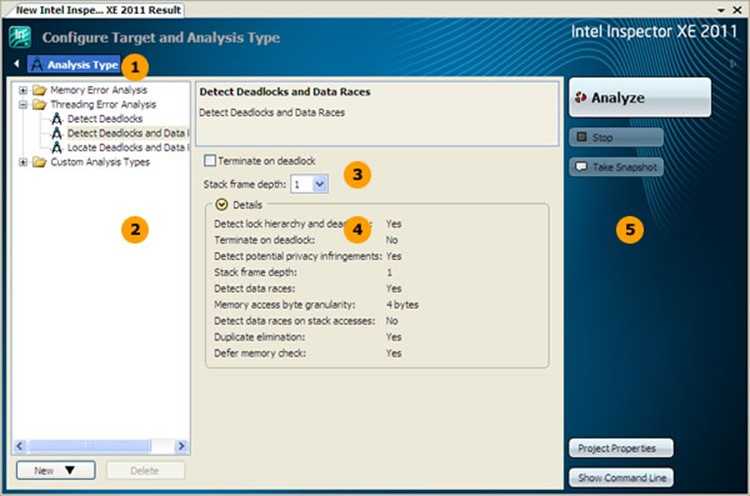The width and height of the screenshot is (750, 496).
Task: Collapse the Details section chevron
Action: click(x=221, y=205)
